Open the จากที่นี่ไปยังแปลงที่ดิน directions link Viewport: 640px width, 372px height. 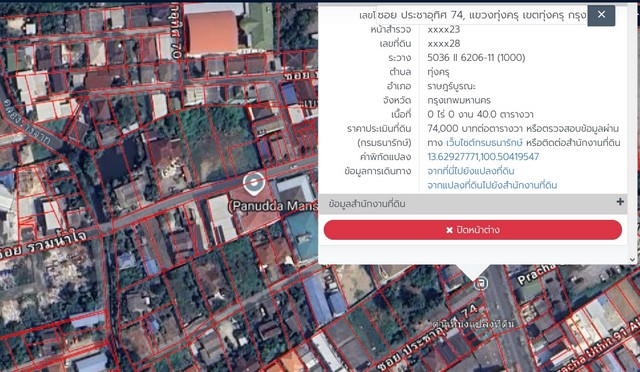(471, 171)
